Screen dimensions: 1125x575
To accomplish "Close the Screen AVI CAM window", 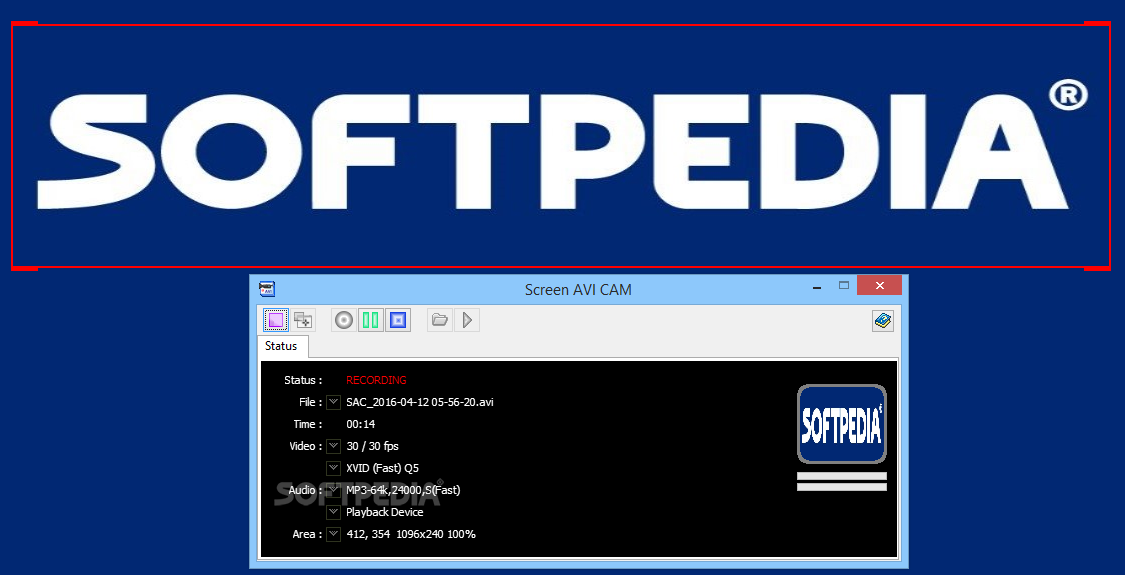I will coord(880,286).
